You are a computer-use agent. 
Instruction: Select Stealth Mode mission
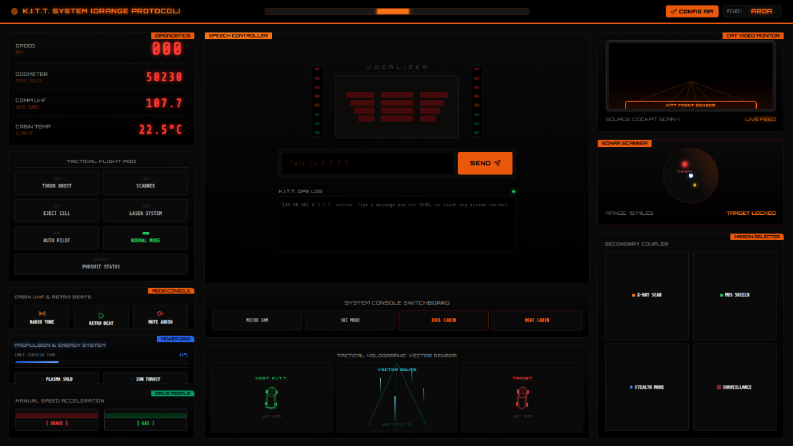646,387
